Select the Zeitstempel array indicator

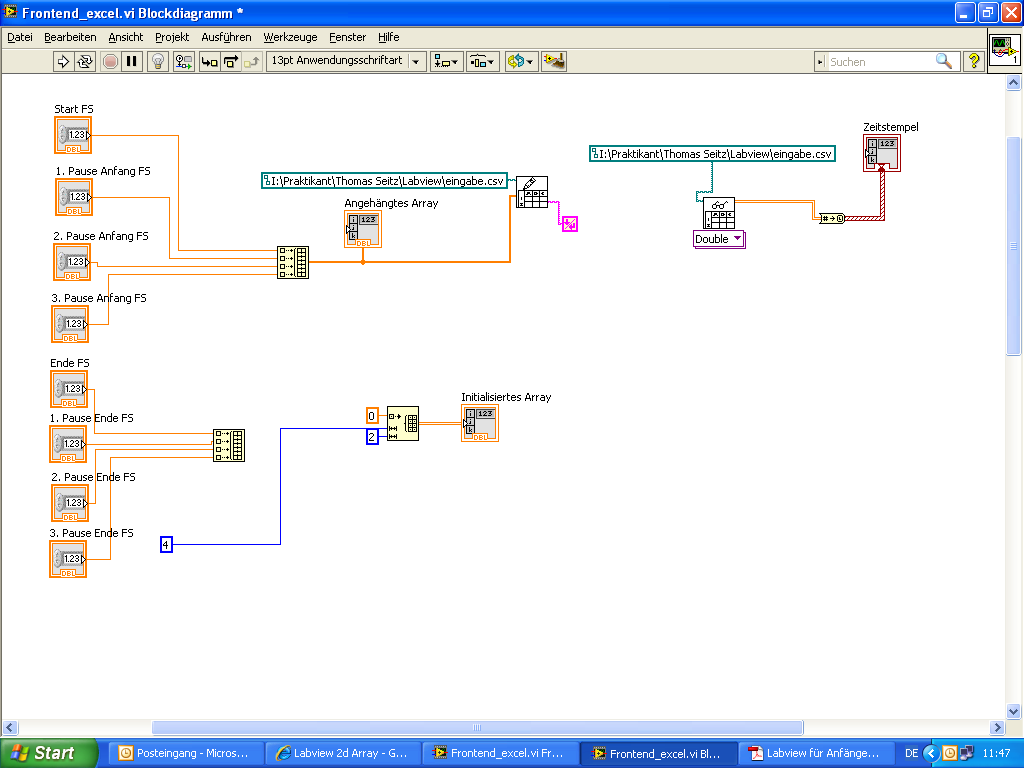882,153
